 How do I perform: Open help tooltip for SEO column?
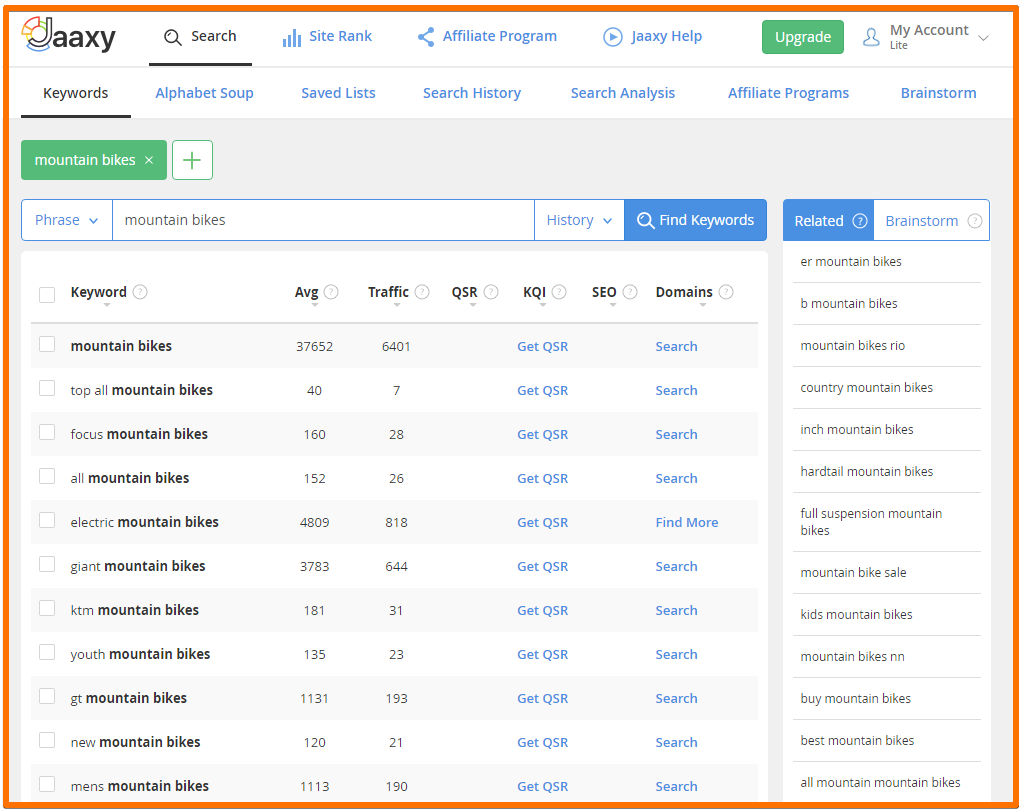(630, 292)
